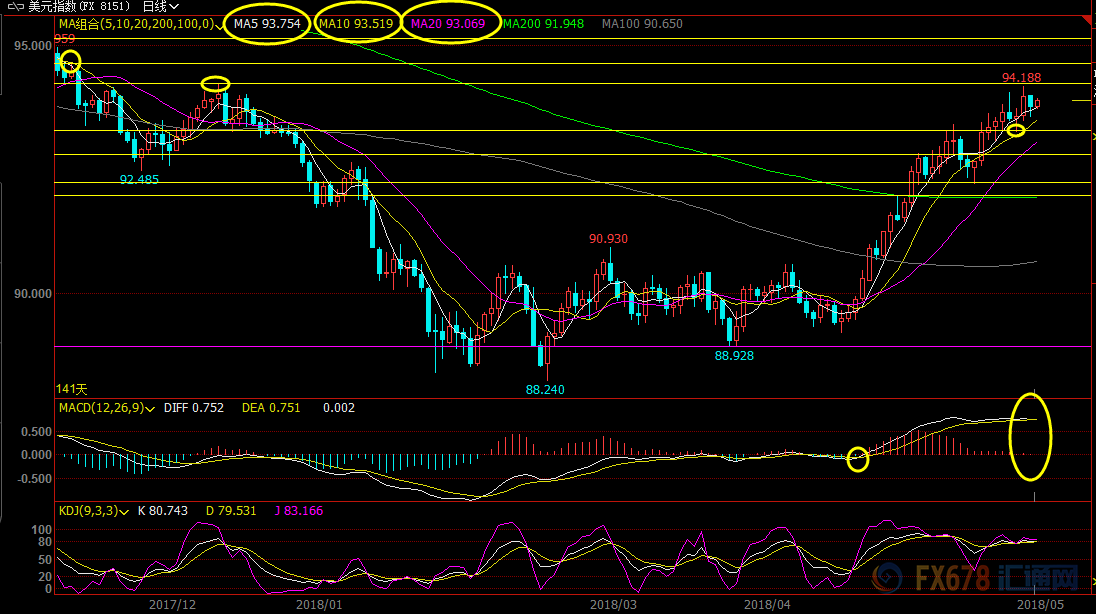Click the 88.240 low price marker

point(545,390)
